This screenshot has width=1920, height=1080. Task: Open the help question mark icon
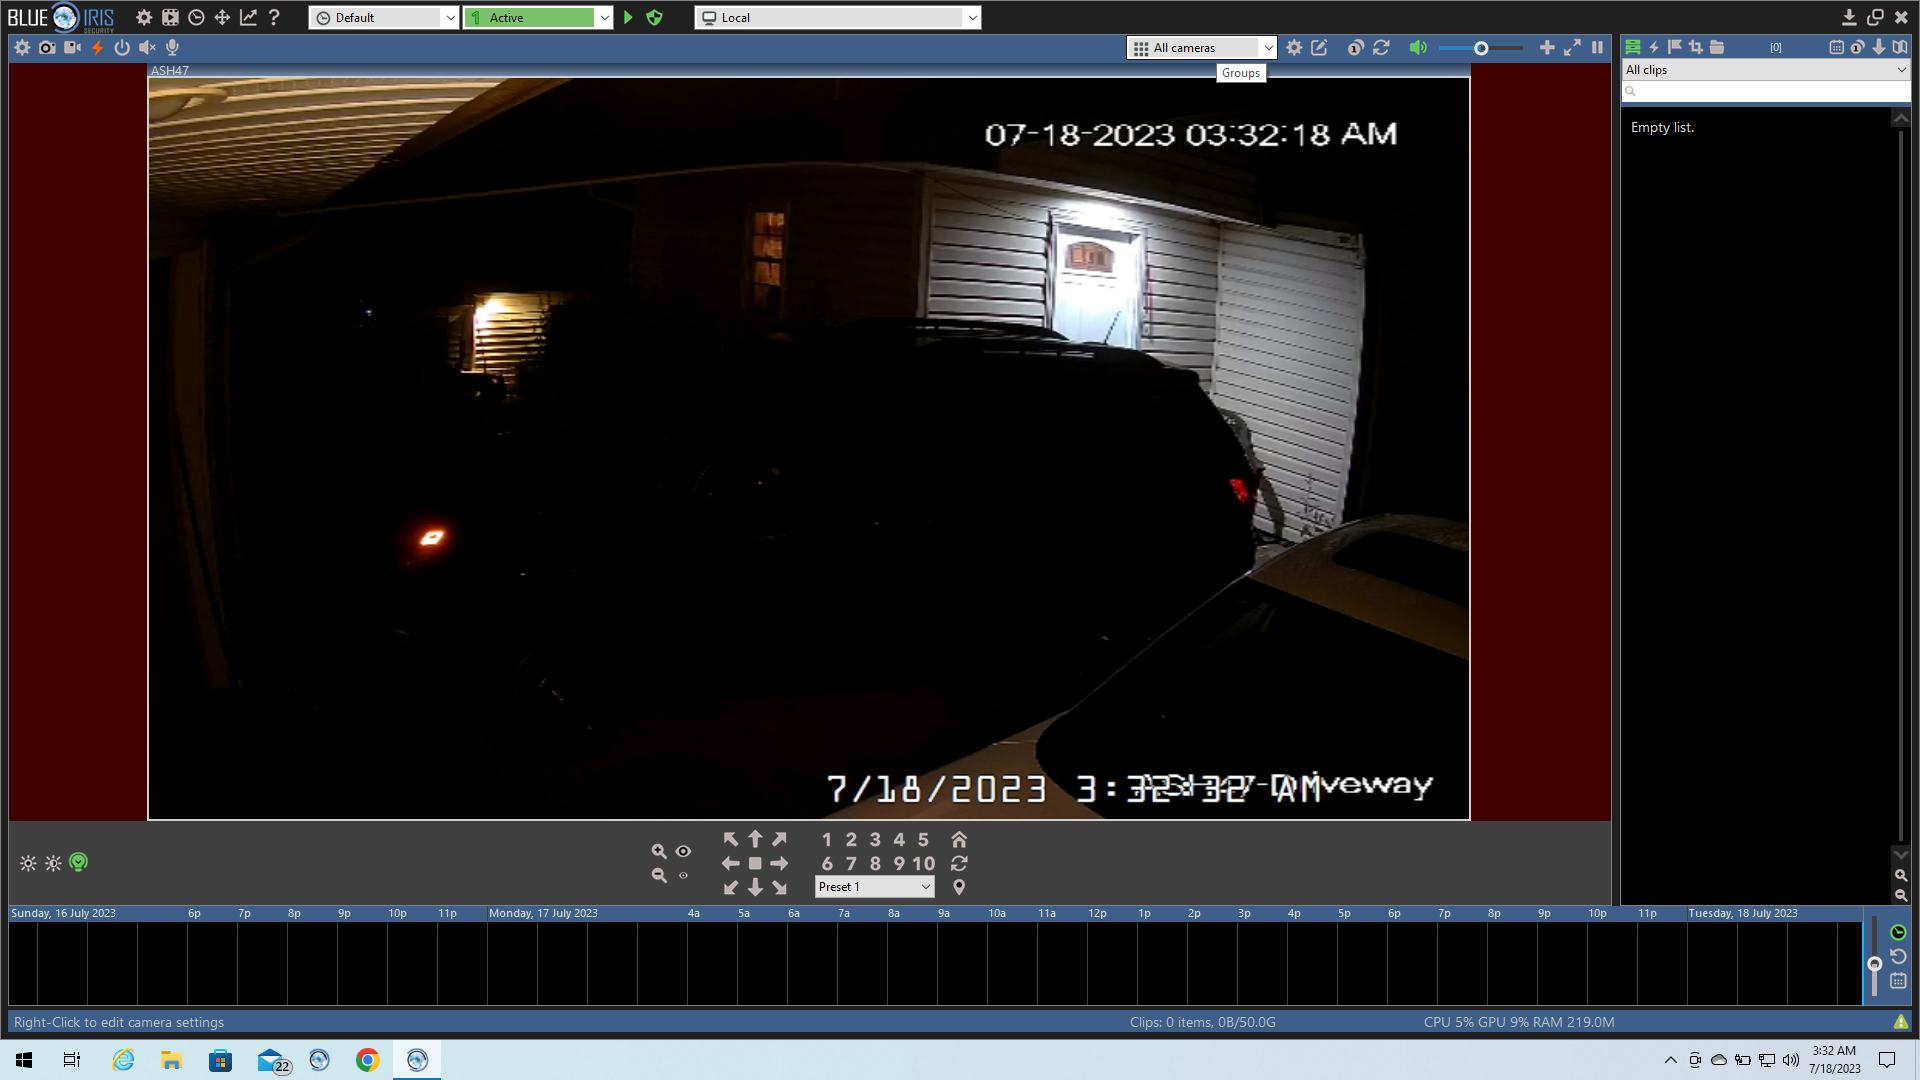click(x=274, y=17)
